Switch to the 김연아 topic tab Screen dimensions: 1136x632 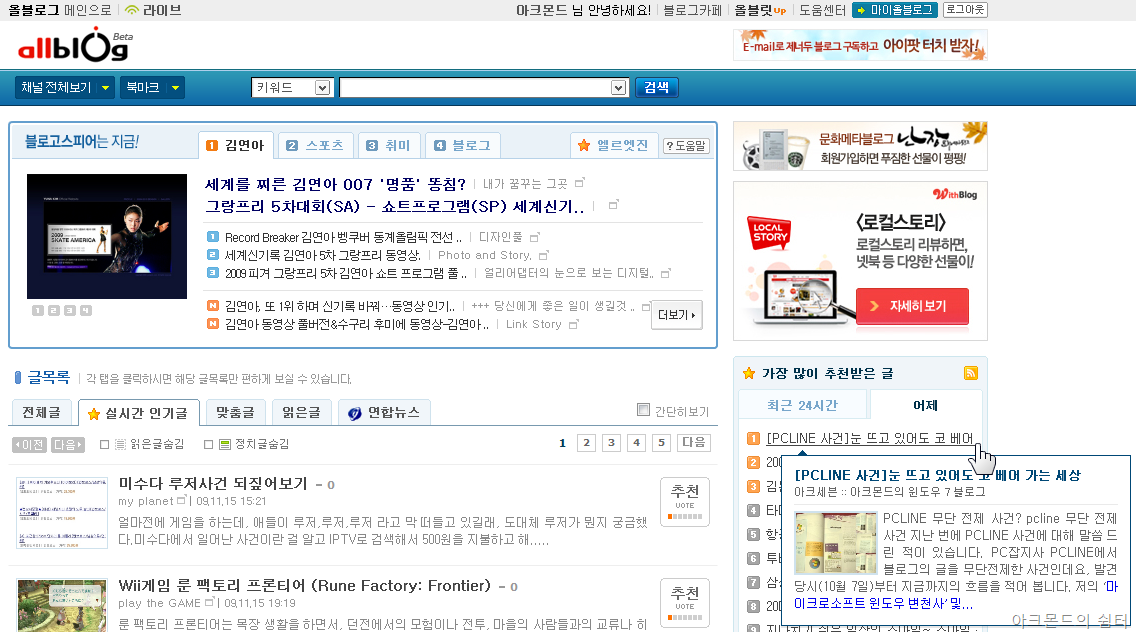point(235,146)
